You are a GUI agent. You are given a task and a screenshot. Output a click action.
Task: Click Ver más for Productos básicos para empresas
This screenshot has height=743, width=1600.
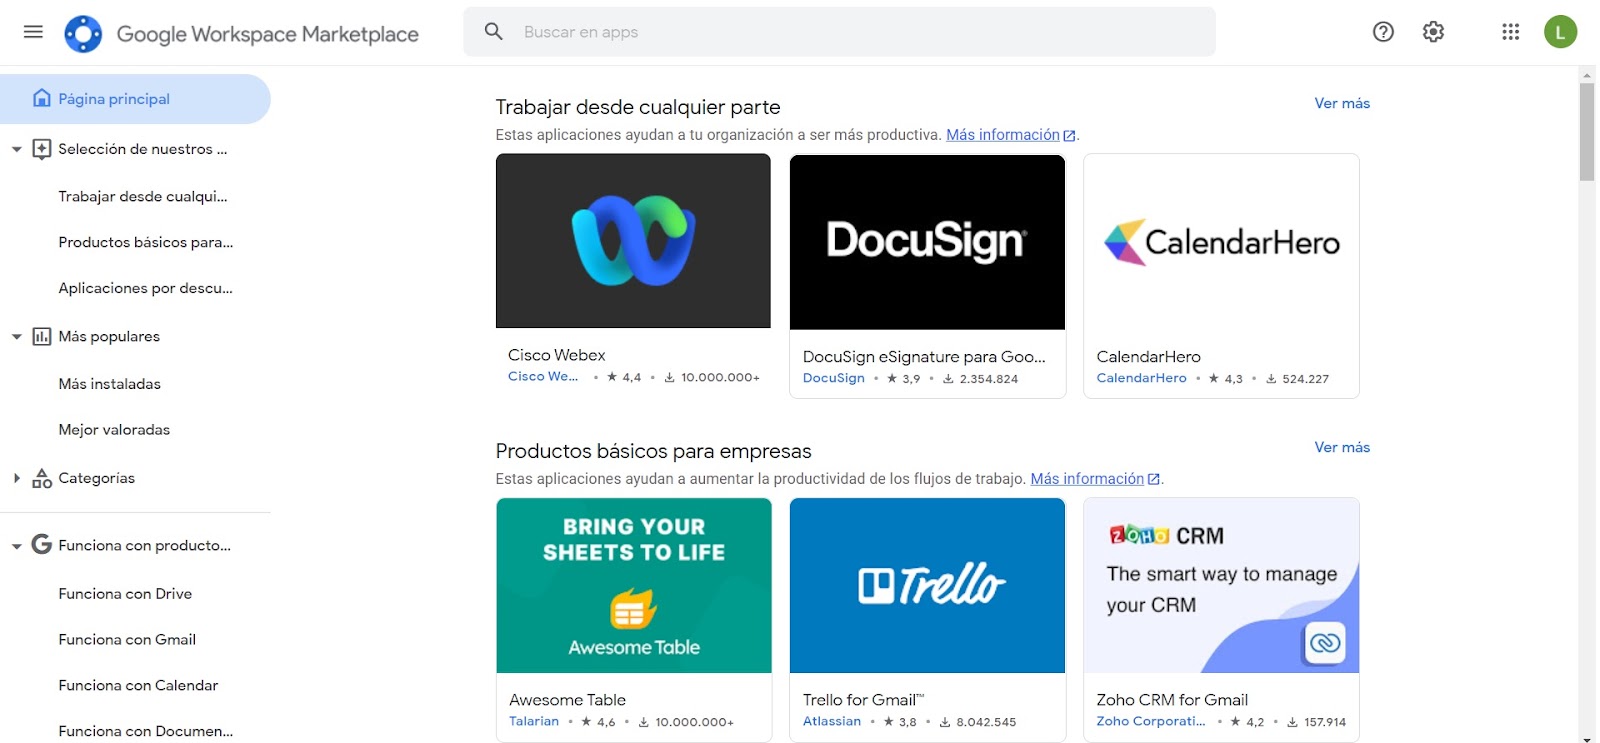tap(1342, 447)
